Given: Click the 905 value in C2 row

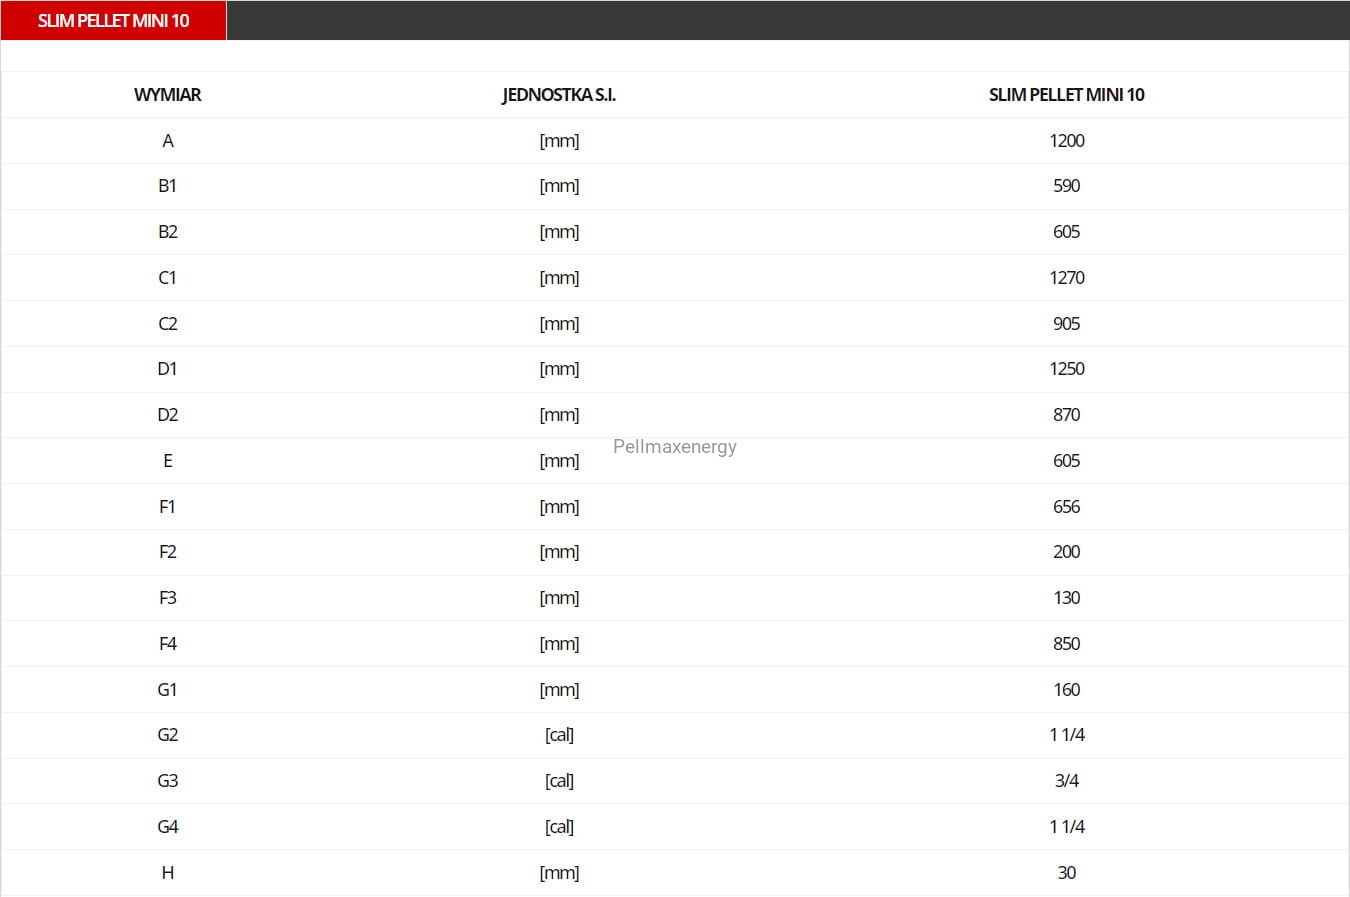Looking at the screenshot, I should click(x=1066, y=324).
